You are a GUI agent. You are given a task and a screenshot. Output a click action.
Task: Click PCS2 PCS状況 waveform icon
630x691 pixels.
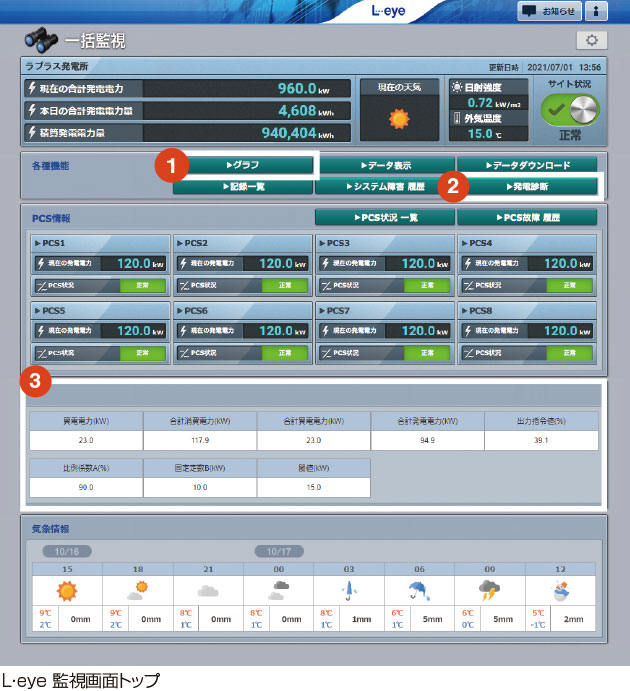click(184, 286)
